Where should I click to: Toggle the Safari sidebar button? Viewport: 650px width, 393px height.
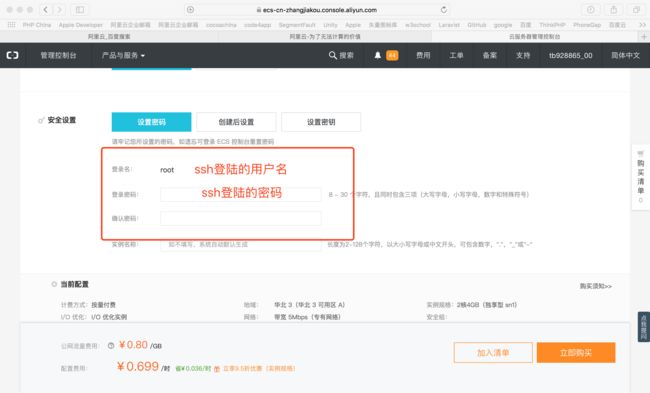coord(80,10)
